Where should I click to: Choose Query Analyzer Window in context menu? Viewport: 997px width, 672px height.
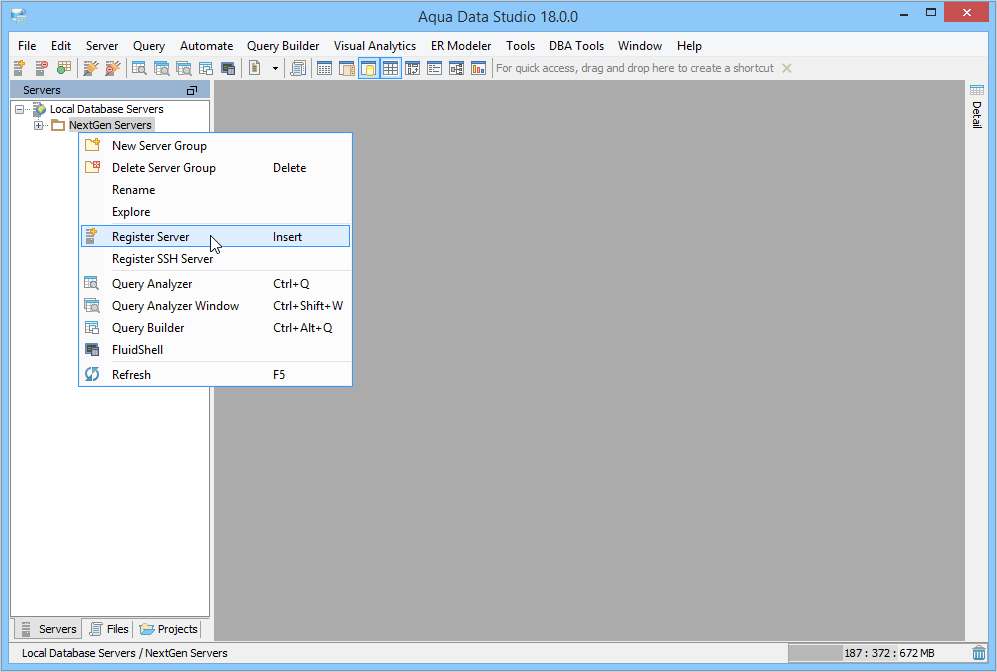(x=216, y=306)
